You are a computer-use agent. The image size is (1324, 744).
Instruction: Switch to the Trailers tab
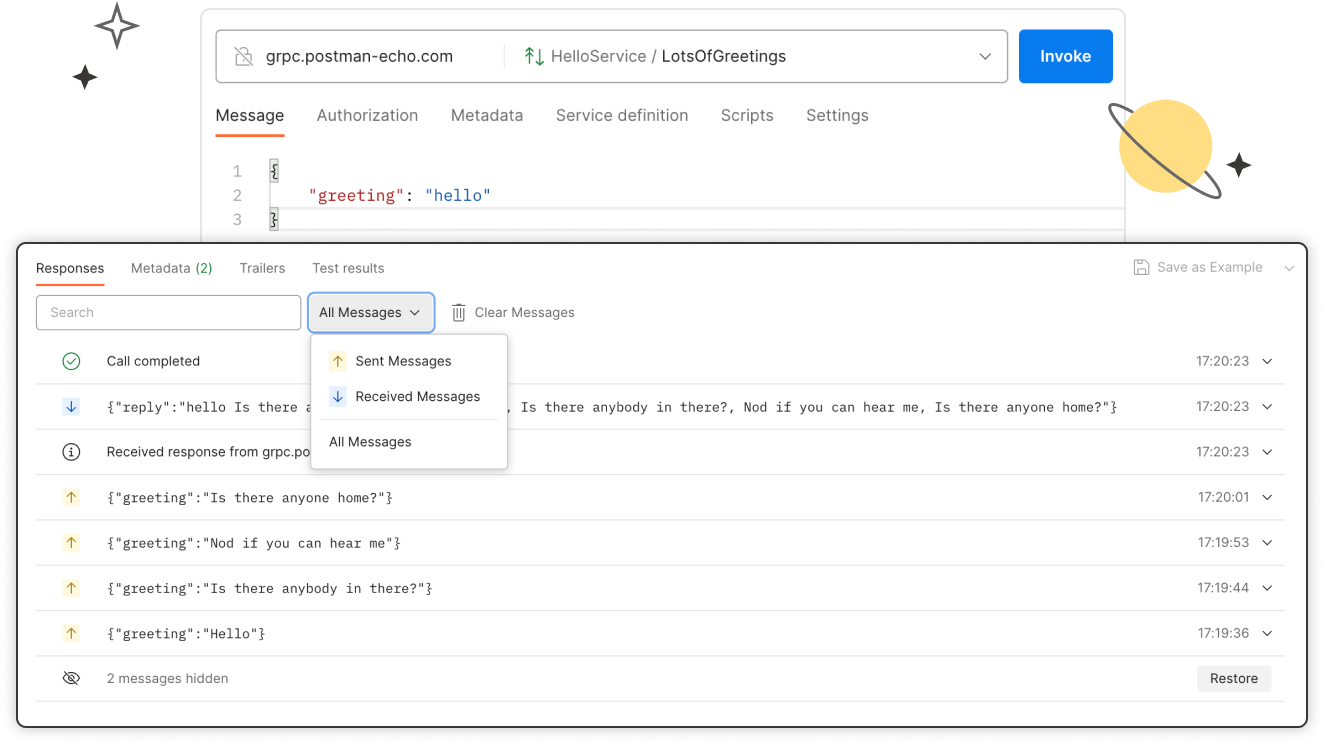click(262, 268)
